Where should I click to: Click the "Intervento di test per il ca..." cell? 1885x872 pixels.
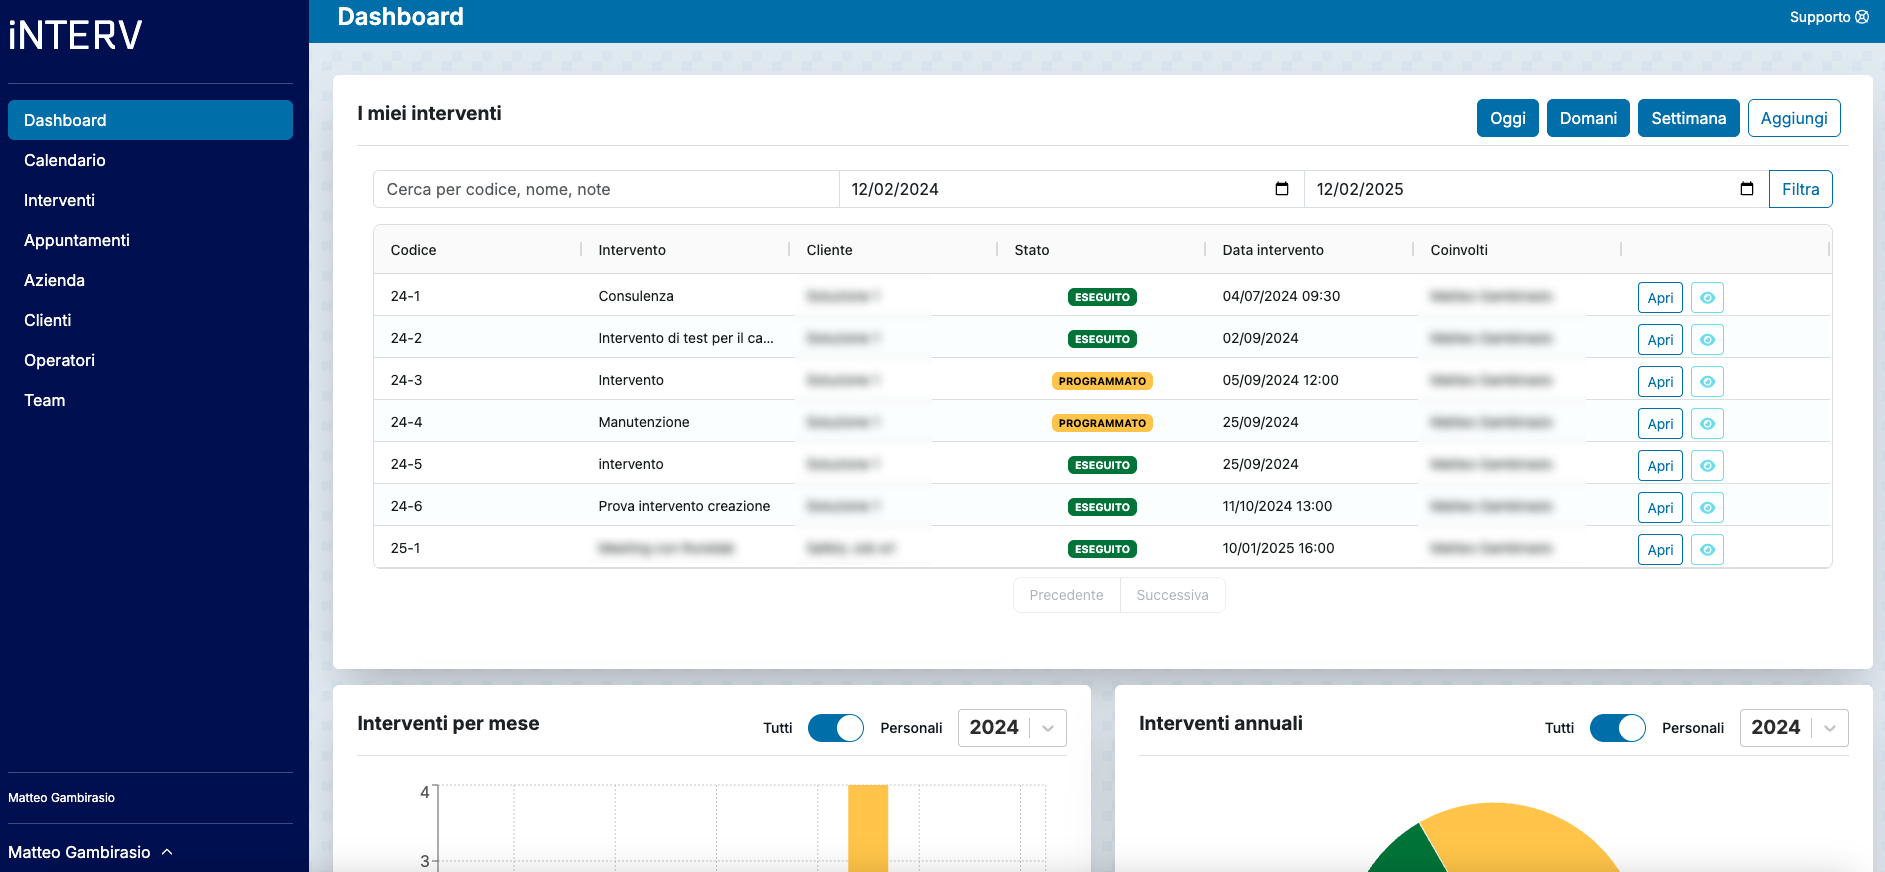686,338
